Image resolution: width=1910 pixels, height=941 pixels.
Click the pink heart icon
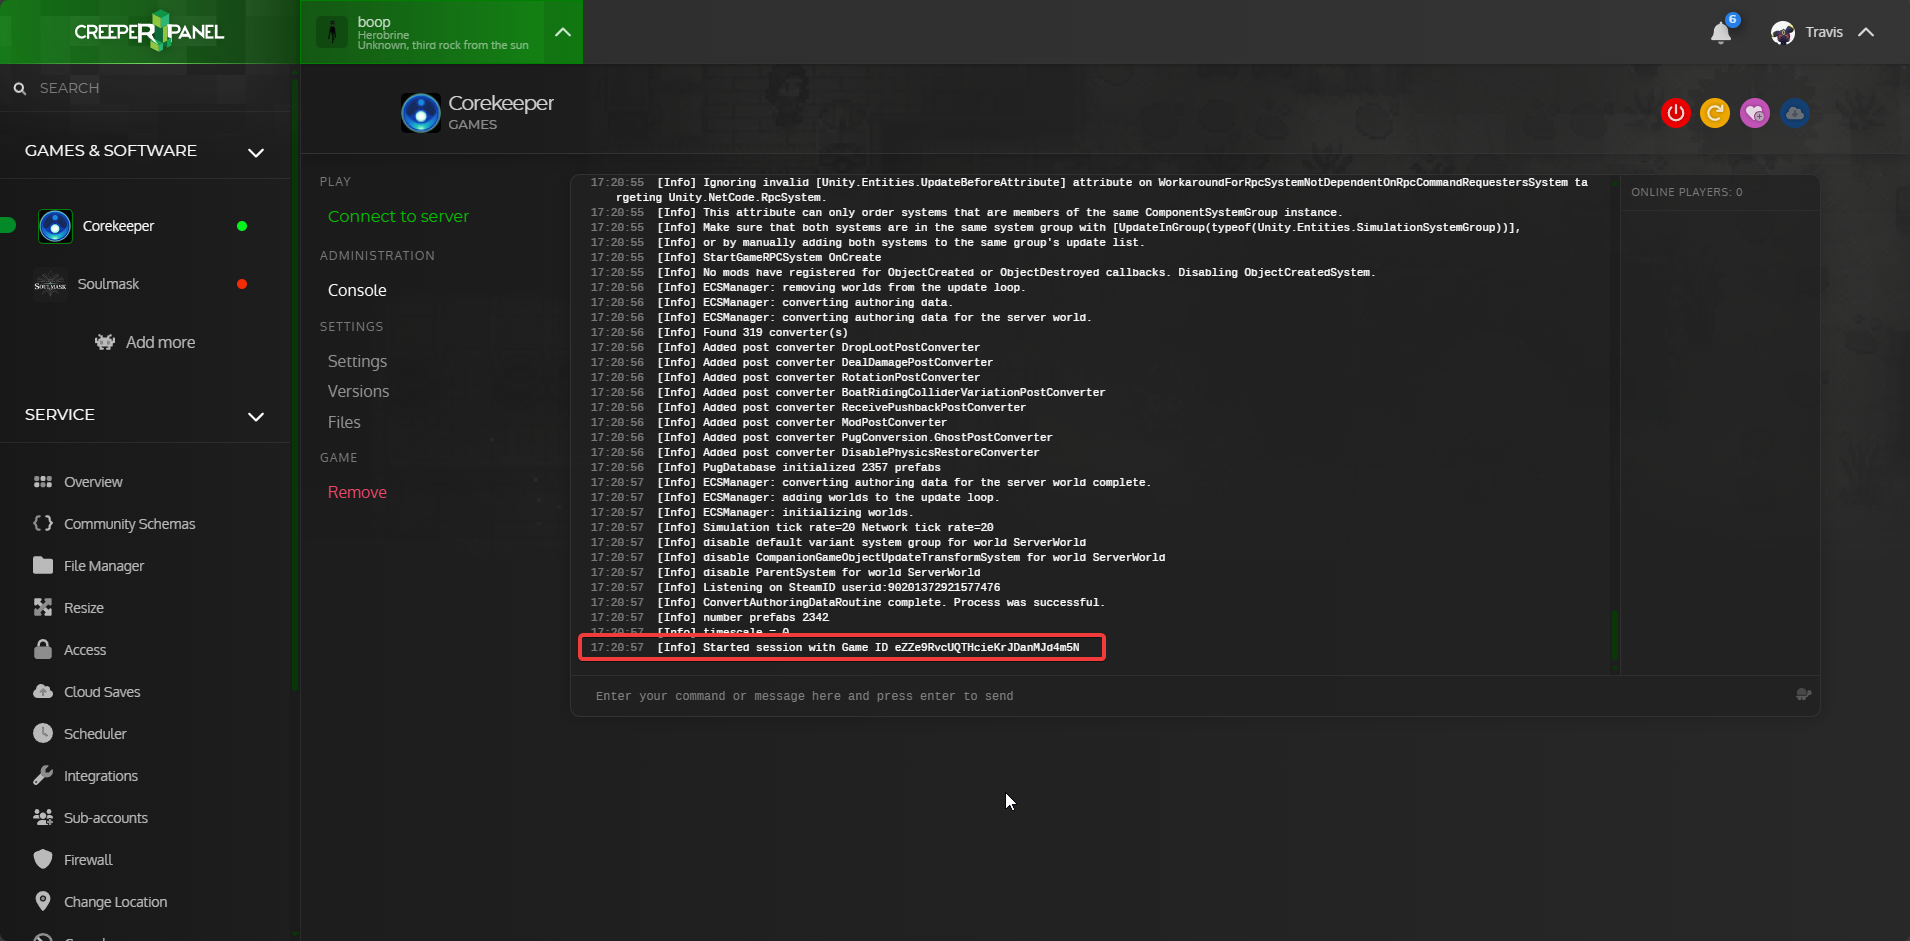[x=1755, y=113]
